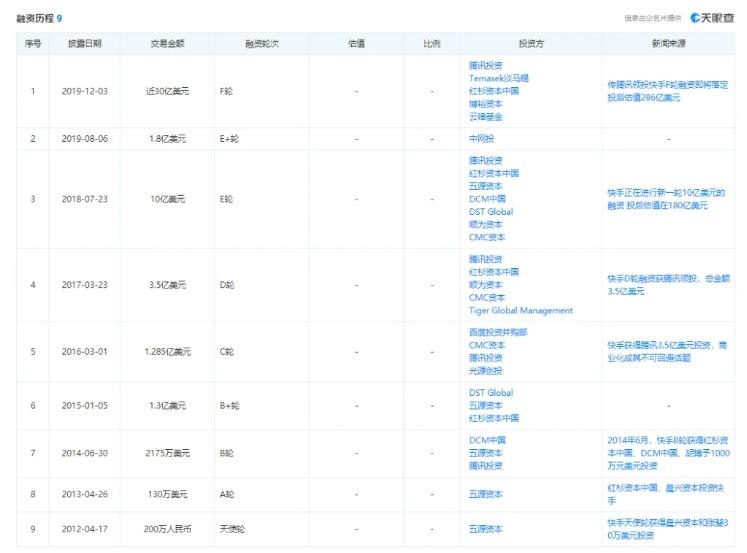Select the date cell 2018-07-23

click(x=84, y=199)
